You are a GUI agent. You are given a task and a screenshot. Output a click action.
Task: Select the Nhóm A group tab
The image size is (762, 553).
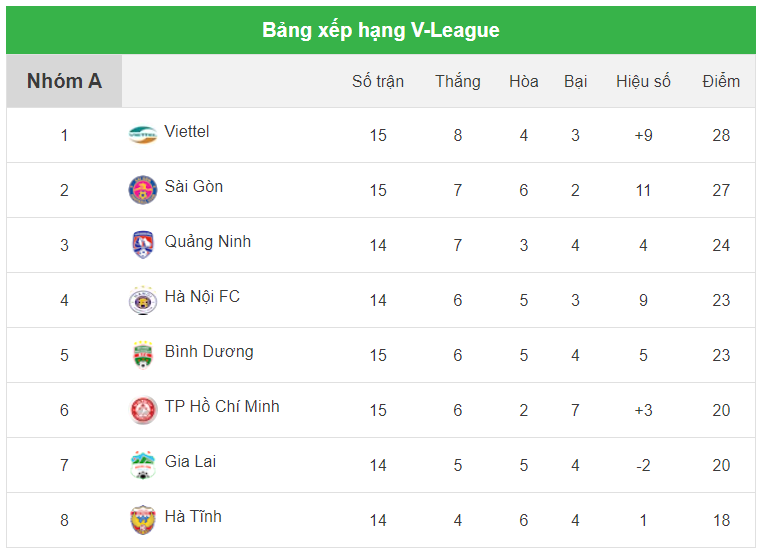point(64,81)
